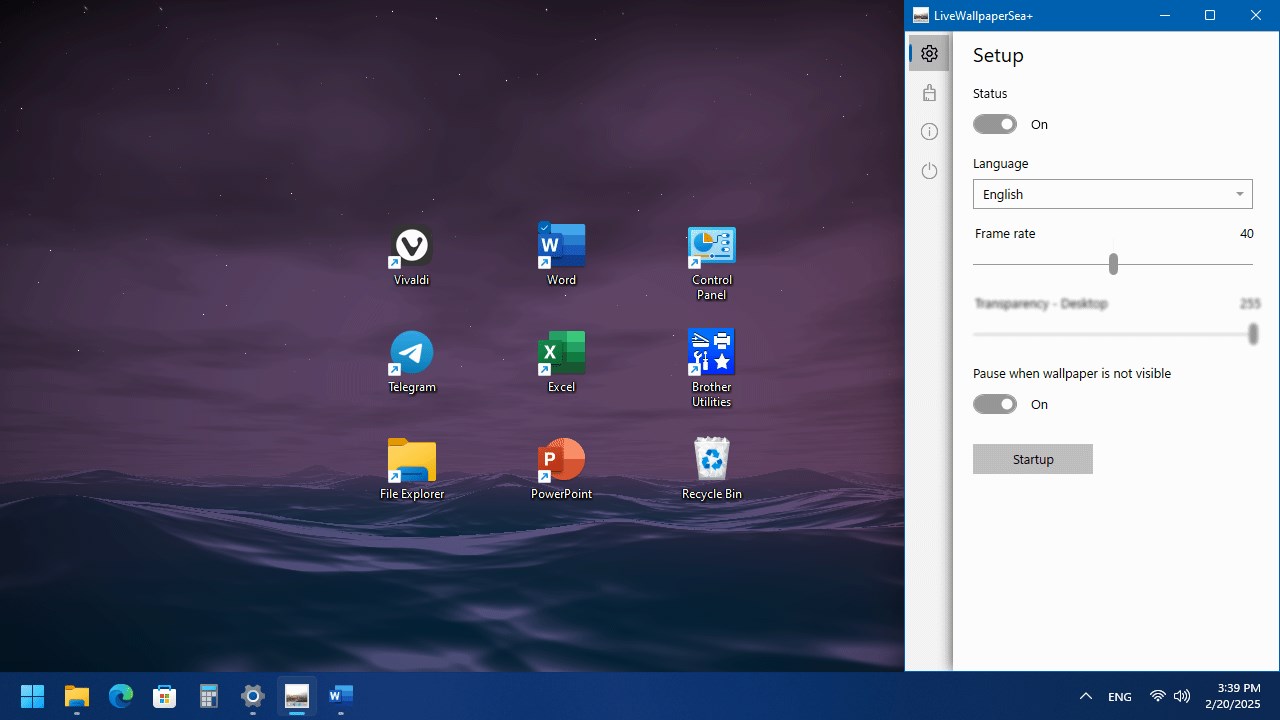Click the Transparency value 255
This screenshot has height=720, width=1280.
(1250, 304)
